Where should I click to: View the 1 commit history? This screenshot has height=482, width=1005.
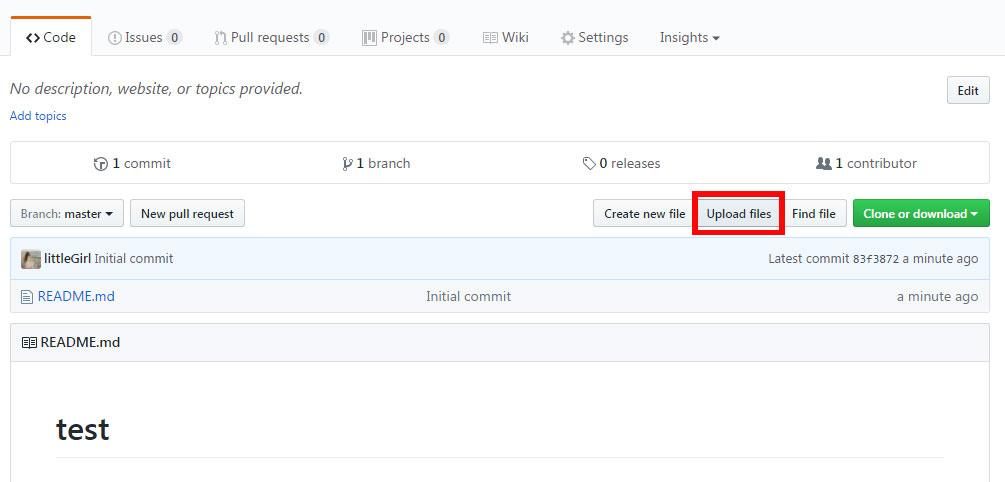[x=132, y=163]
